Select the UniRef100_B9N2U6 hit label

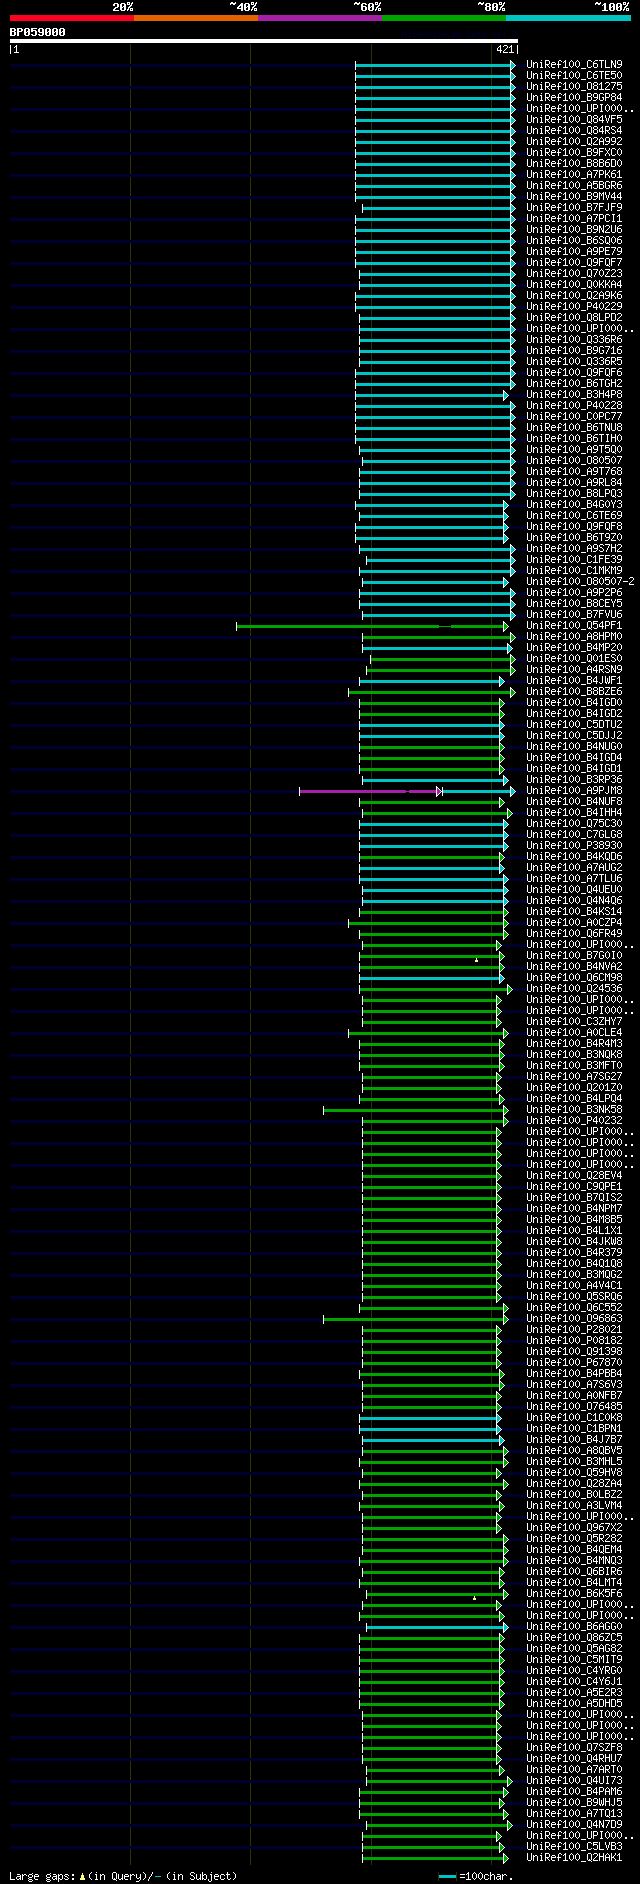[x=574, y=229]
